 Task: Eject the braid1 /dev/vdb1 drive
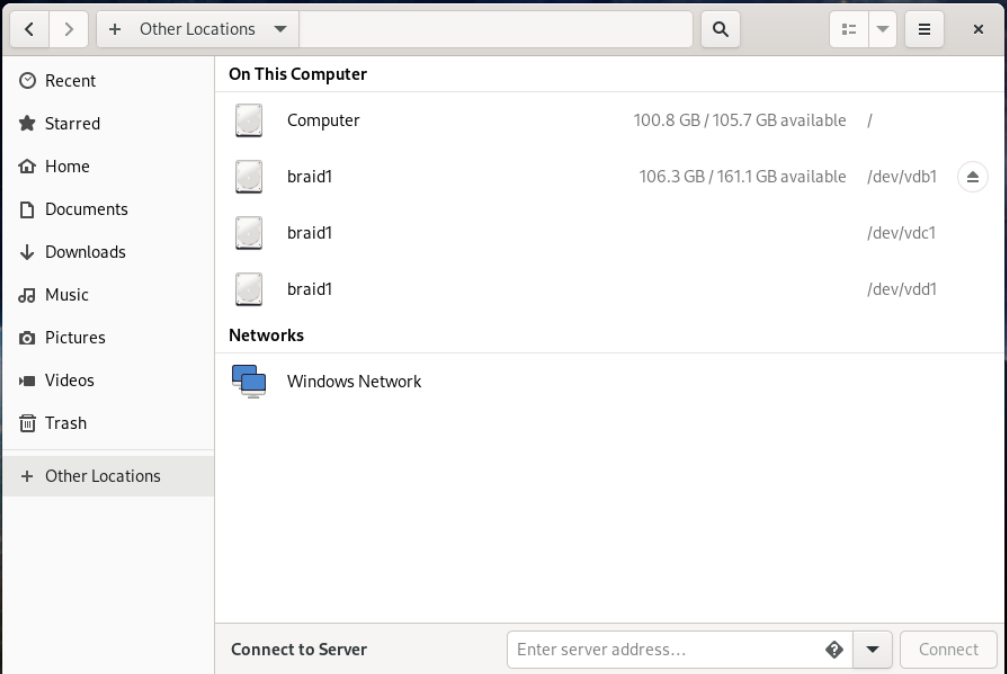coord(972,177)
